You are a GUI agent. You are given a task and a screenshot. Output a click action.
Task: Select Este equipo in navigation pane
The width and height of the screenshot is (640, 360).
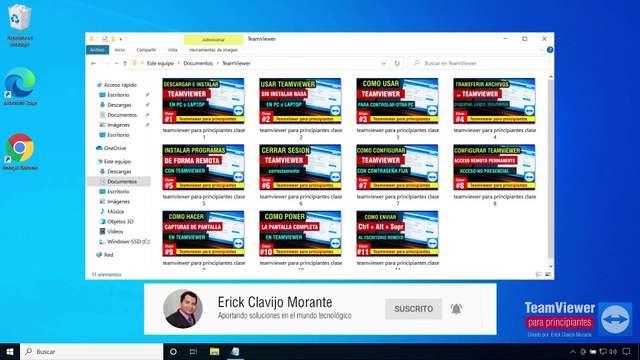point(117,162)
